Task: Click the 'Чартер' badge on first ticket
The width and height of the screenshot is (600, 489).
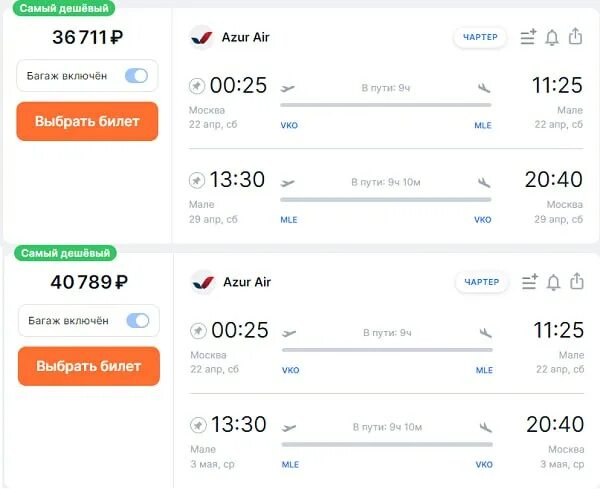Action: click(480, 38)
